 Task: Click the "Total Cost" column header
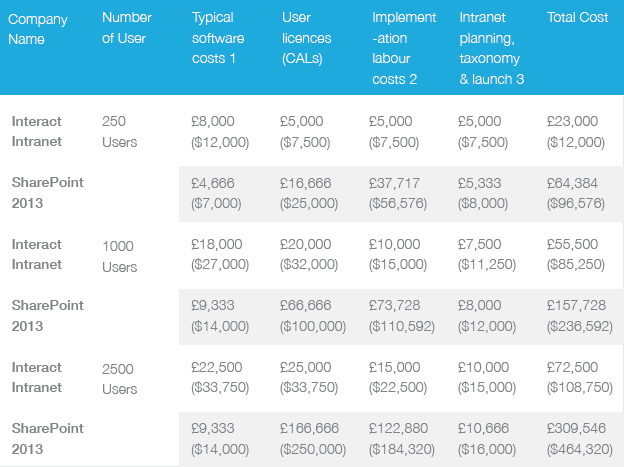tap(578, 18)
